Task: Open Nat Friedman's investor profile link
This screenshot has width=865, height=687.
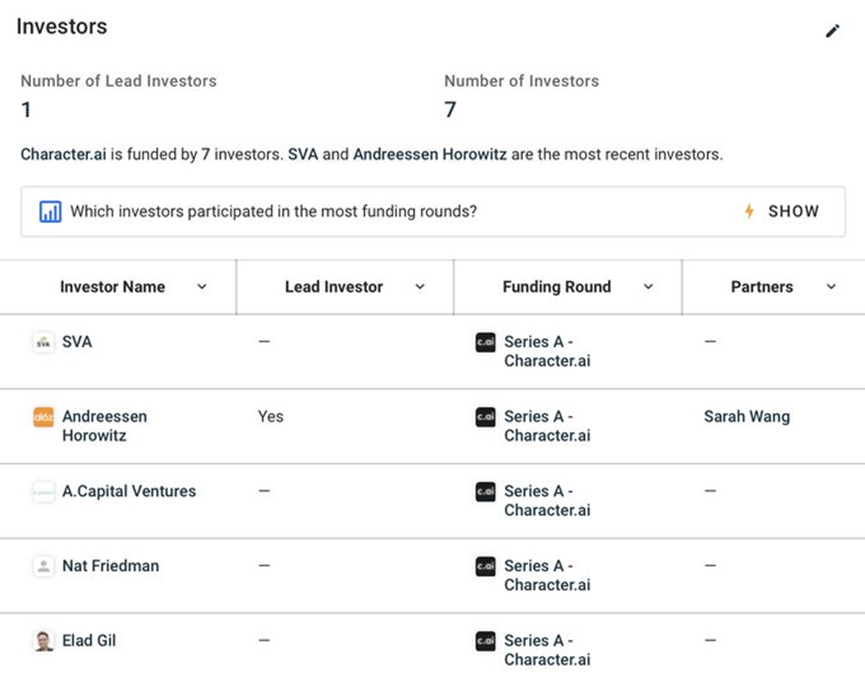Action: 110,566
